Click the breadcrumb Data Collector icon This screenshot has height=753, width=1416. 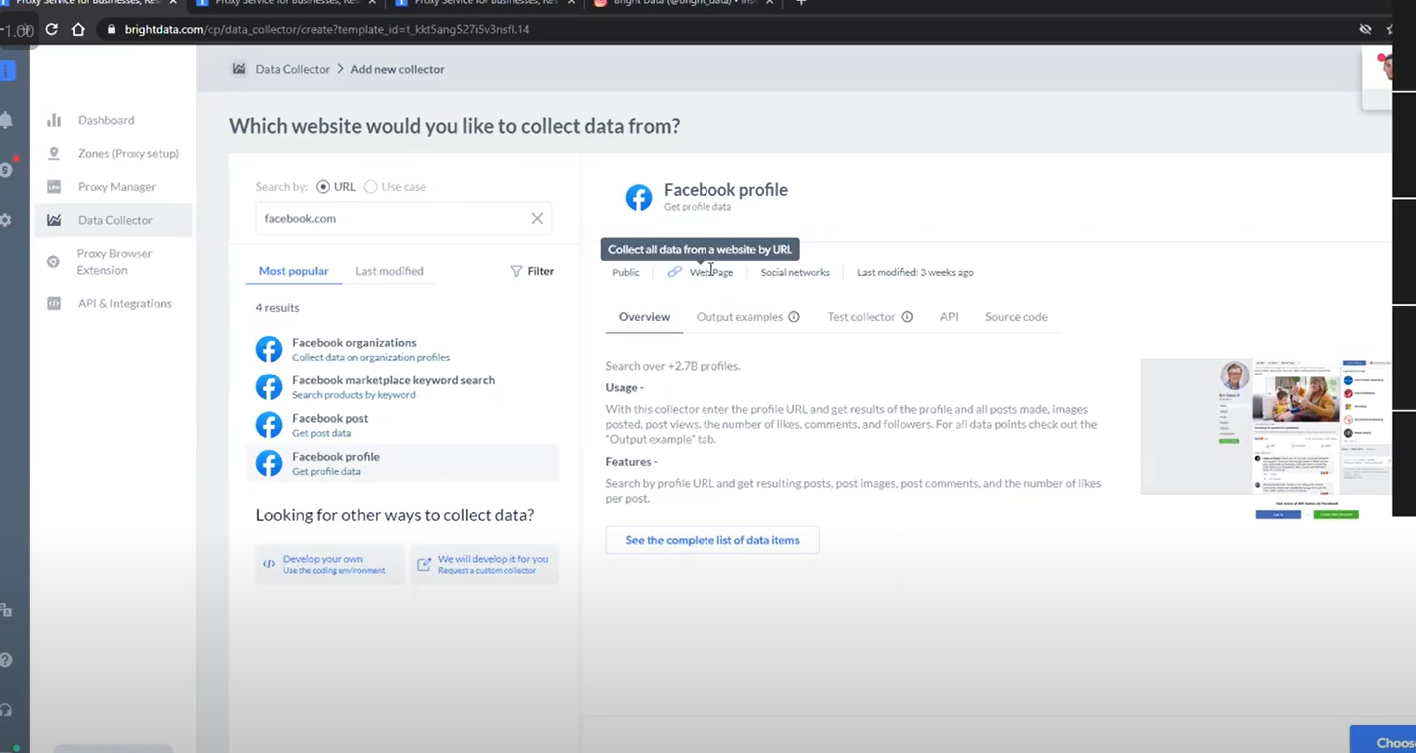point(239,69)
